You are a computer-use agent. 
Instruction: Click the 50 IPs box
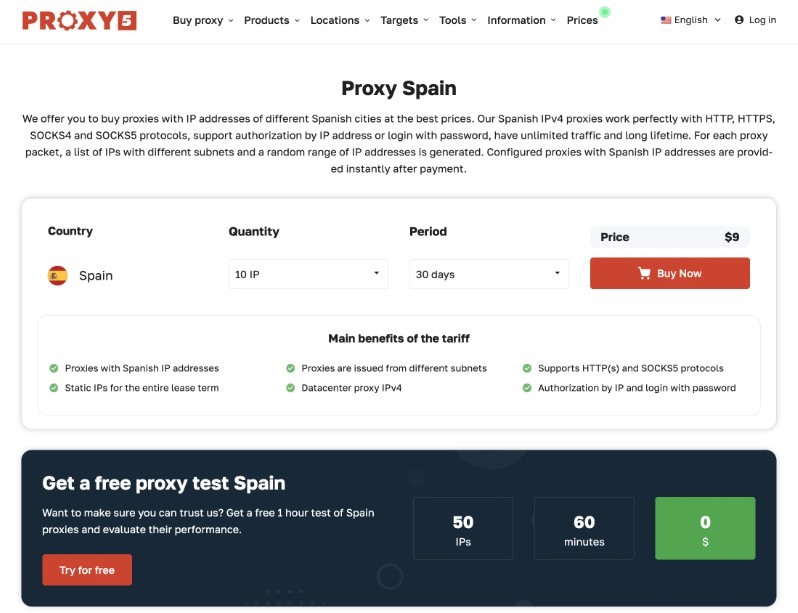coord(463,528)
